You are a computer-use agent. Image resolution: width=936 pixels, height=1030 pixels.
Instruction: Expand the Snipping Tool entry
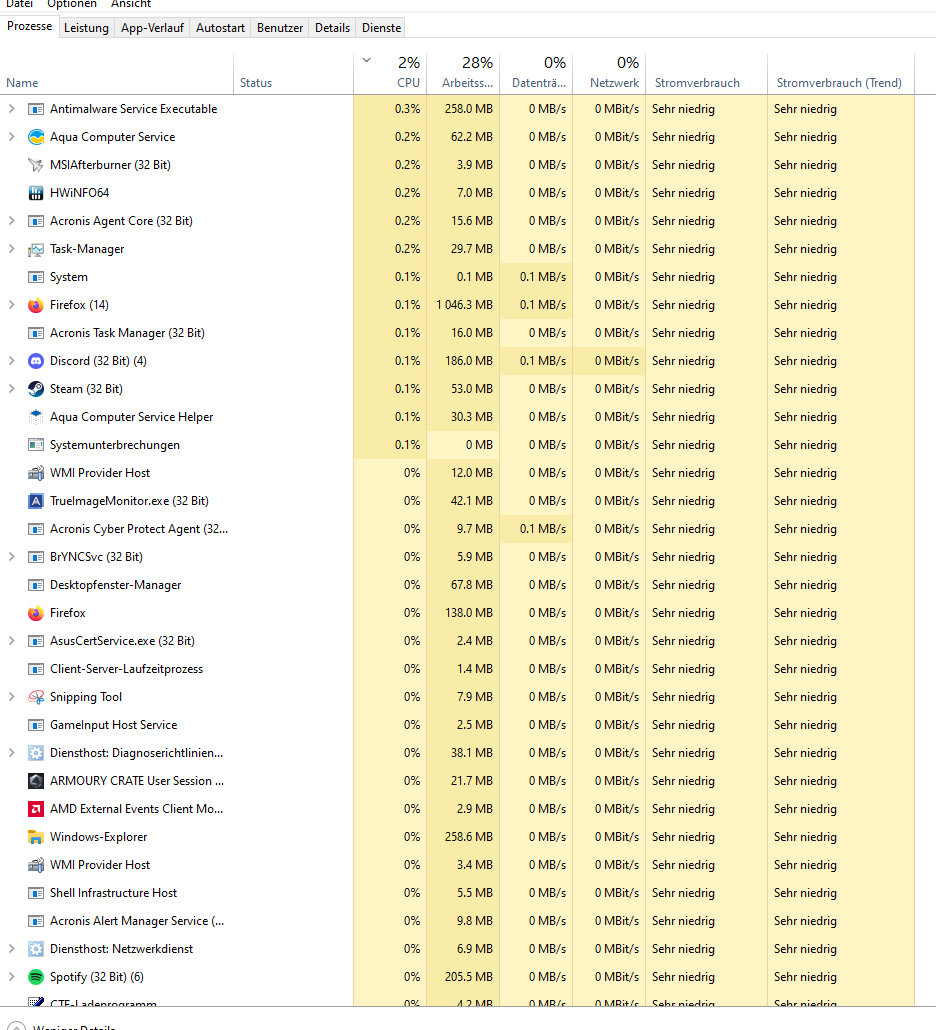click(x=11, y=697)
